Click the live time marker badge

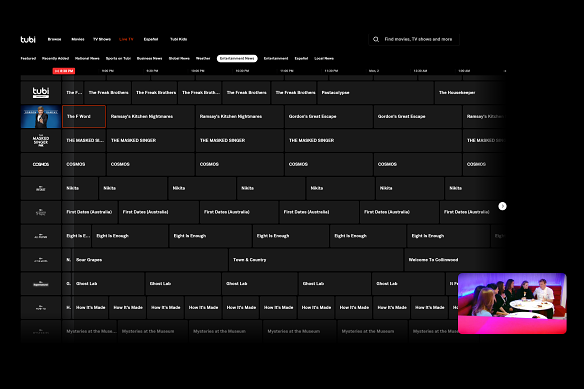click(x=64, y=71)
